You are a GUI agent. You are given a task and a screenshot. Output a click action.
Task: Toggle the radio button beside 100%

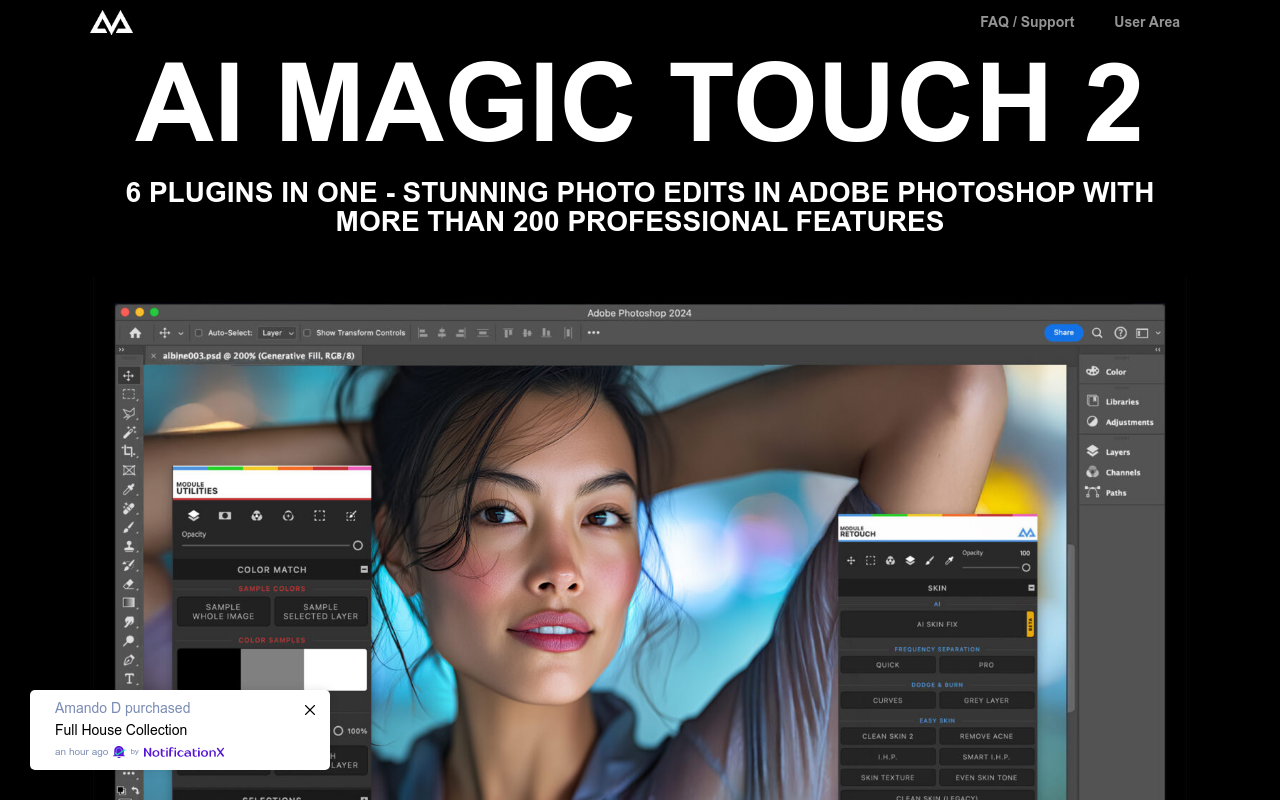338,731
